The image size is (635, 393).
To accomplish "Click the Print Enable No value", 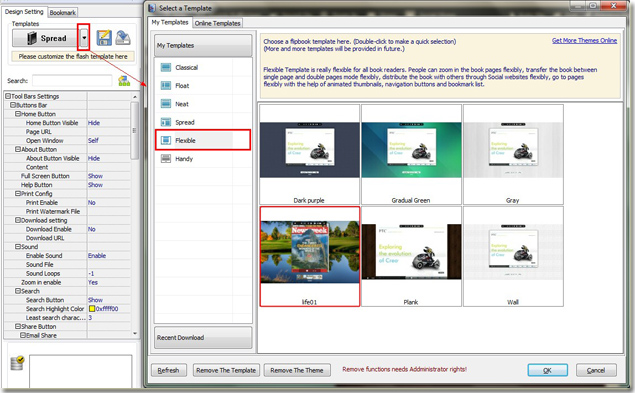I will click(92, 203).
